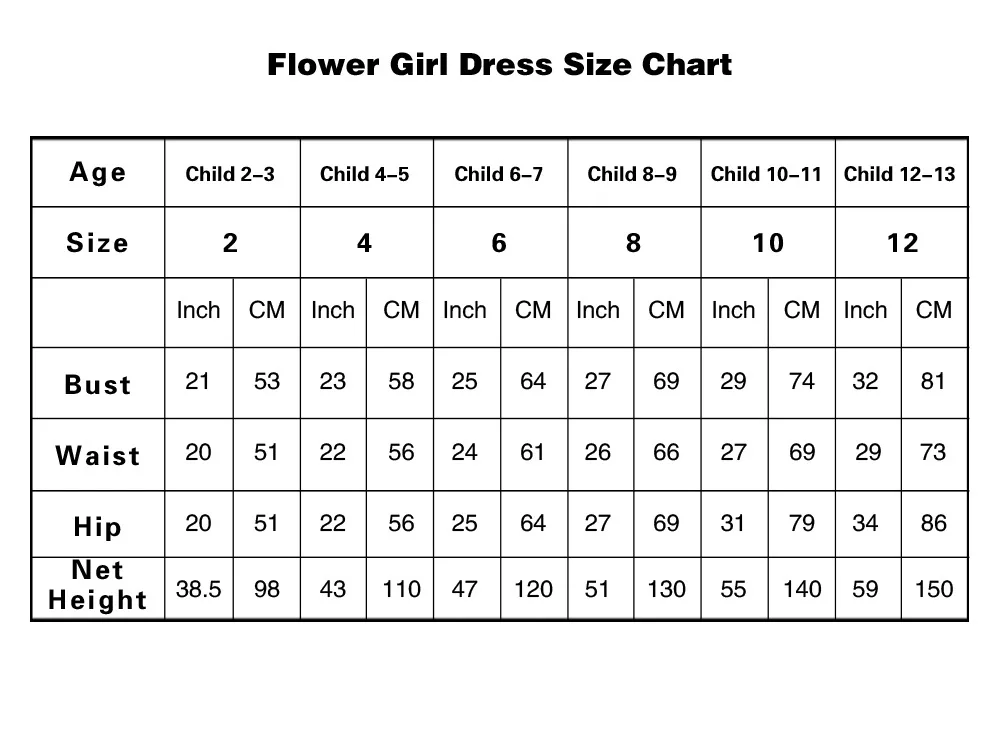Click the size 4 cell
Image resolution: width=1000 pixels, height=742 pixels.
(x=365, y=243)
